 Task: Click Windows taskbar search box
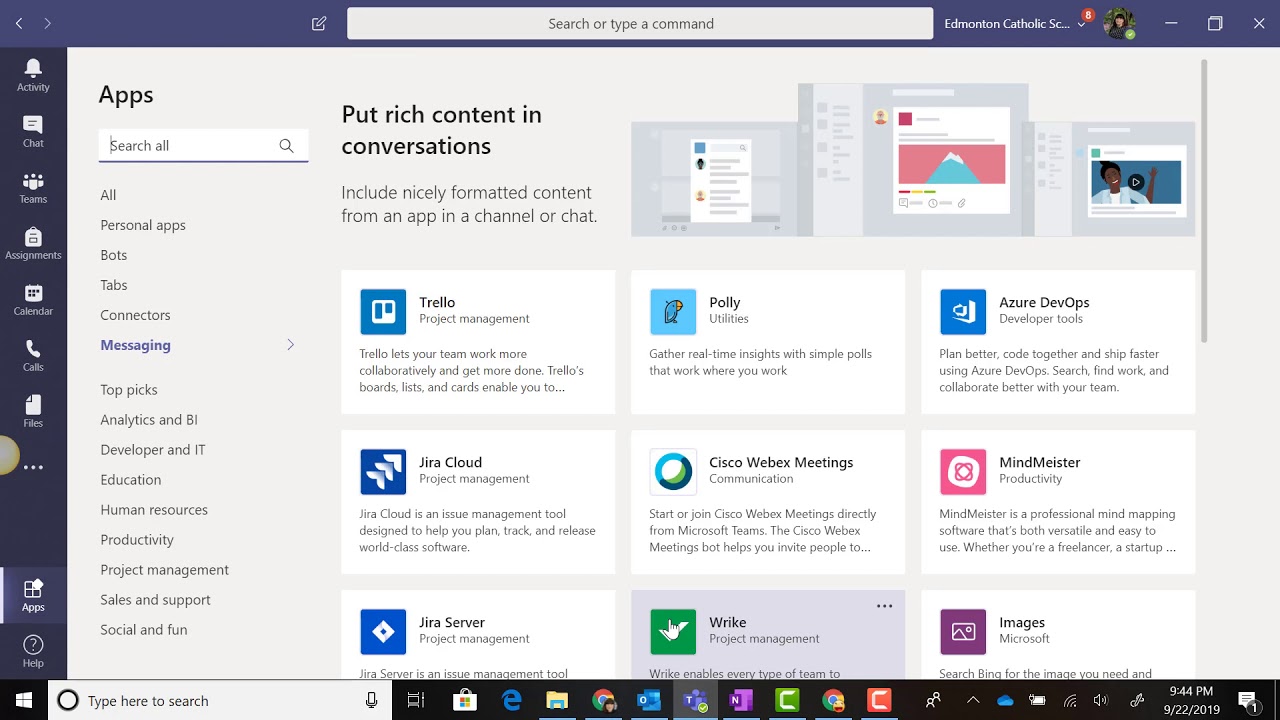(x=220, y=700)
